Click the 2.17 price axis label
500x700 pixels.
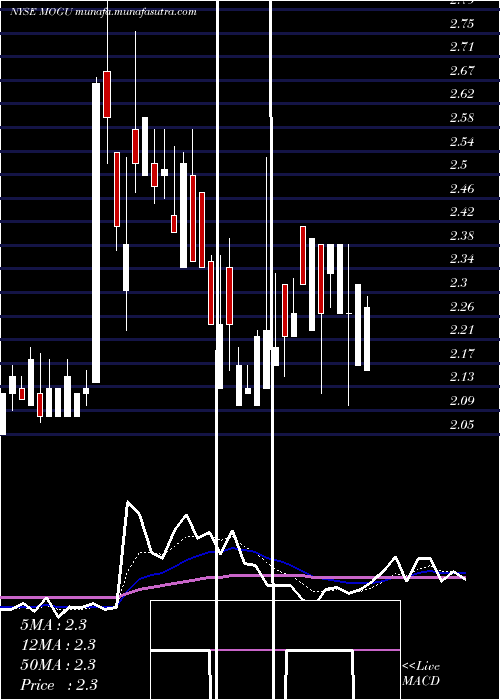pos(462,353)
